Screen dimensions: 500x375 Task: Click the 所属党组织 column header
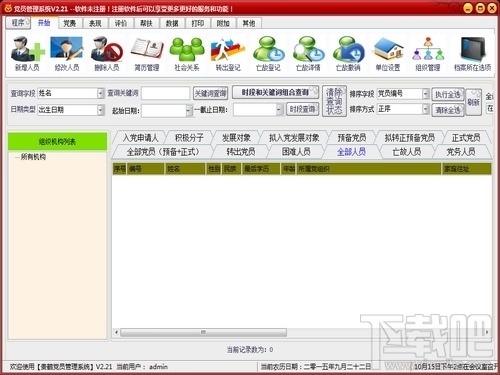click(369, 169)
